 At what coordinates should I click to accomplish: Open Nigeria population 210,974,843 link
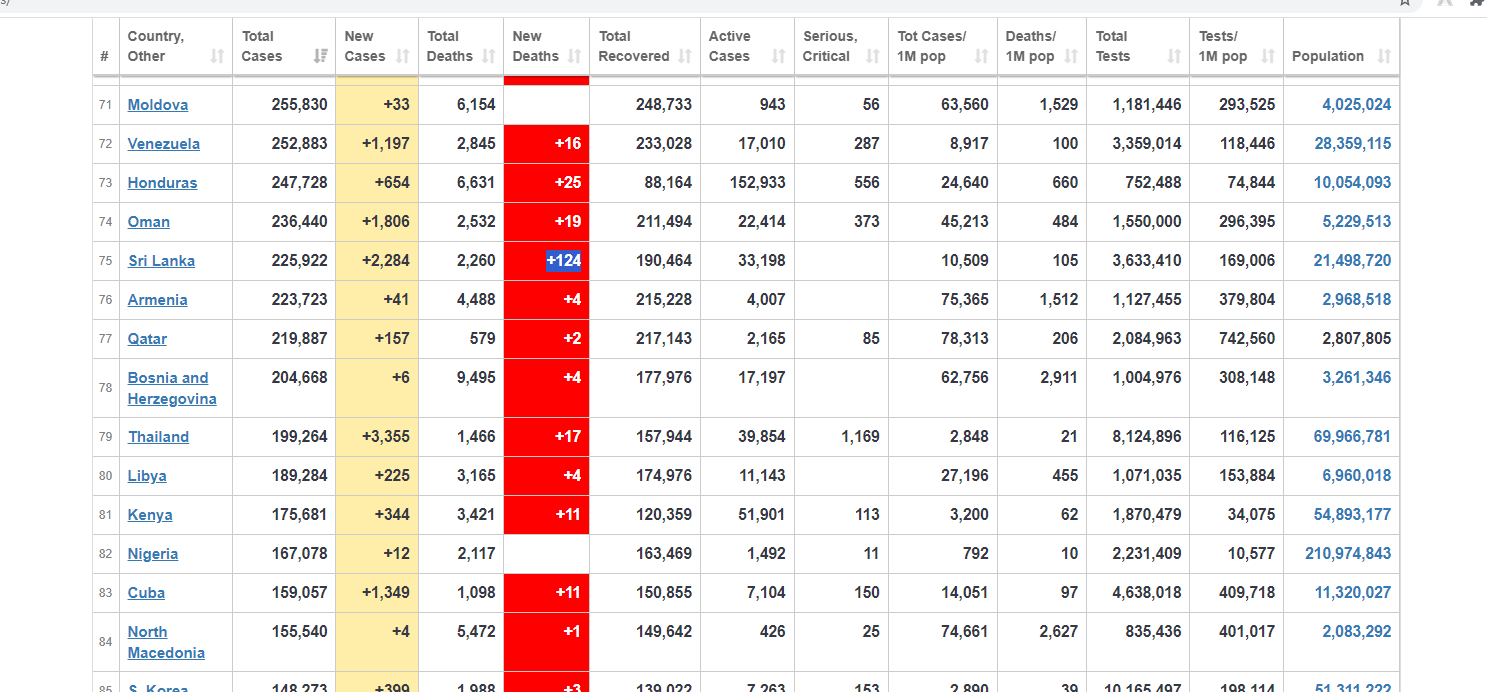[x=1348, y=554]
